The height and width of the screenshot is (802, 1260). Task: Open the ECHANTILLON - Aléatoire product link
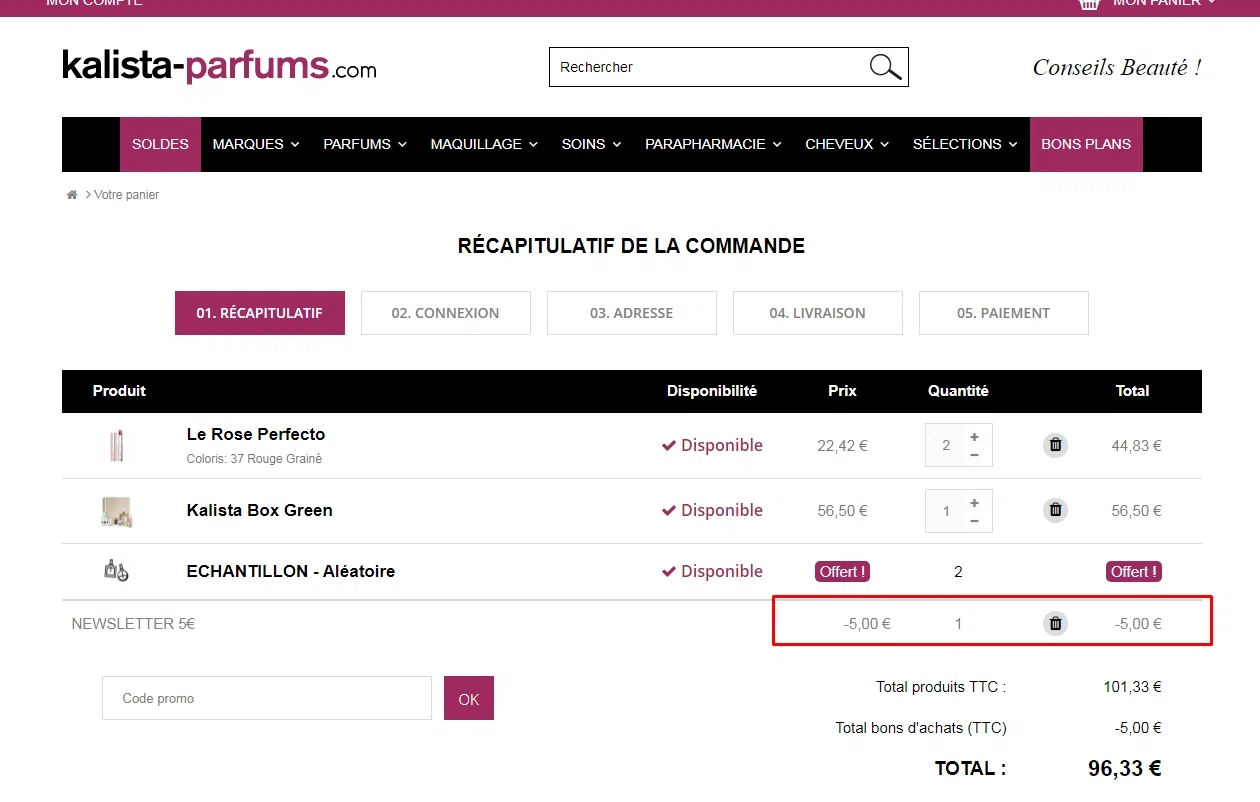click(x=291, y=571)
